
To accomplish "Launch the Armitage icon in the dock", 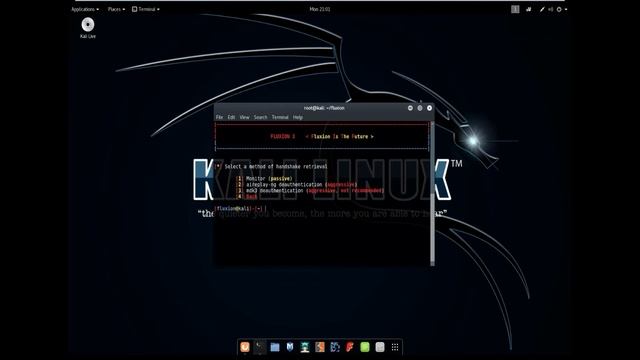I will click(305, 347).
